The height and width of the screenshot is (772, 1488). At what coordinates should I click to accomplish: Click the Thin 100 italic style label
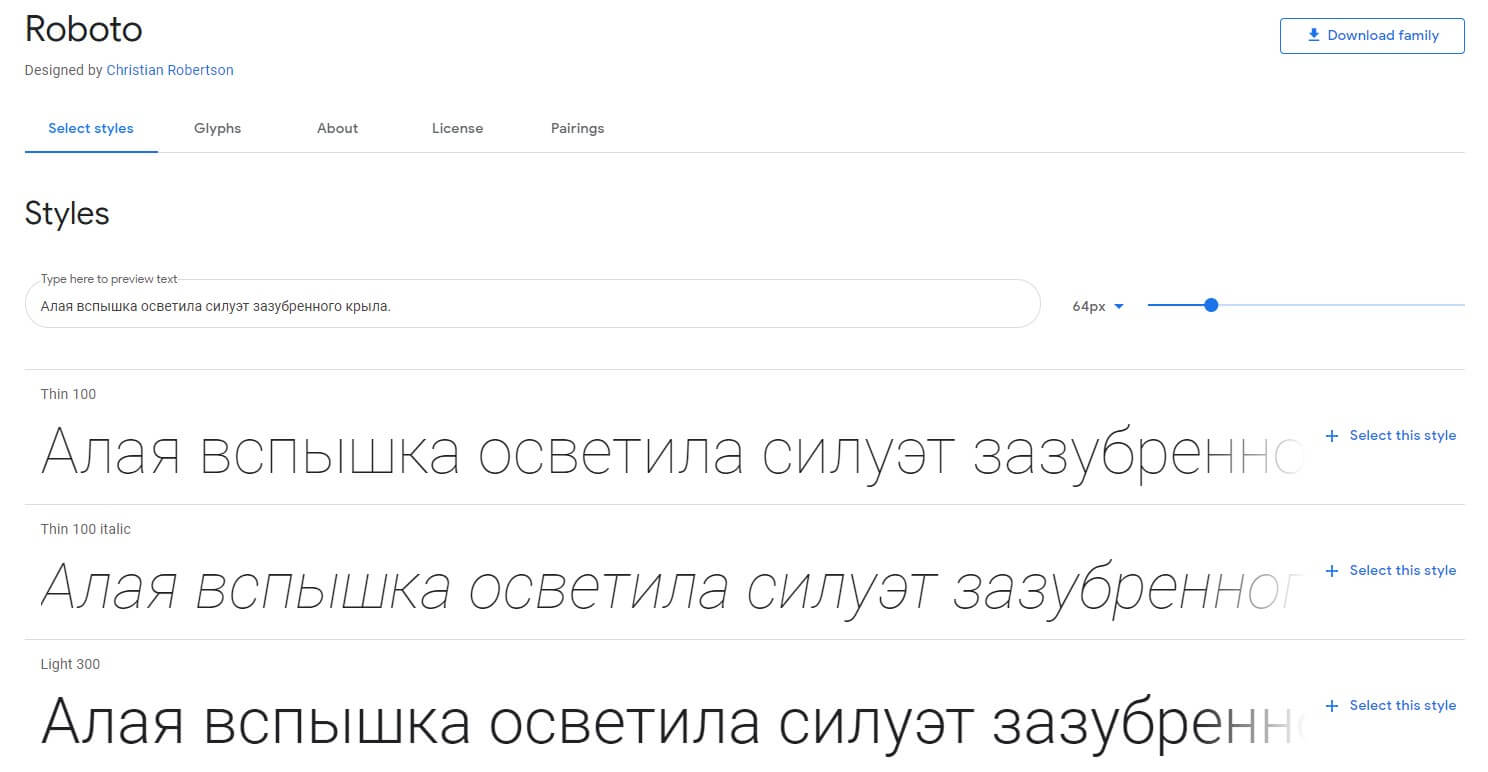[x=85, y=529]
